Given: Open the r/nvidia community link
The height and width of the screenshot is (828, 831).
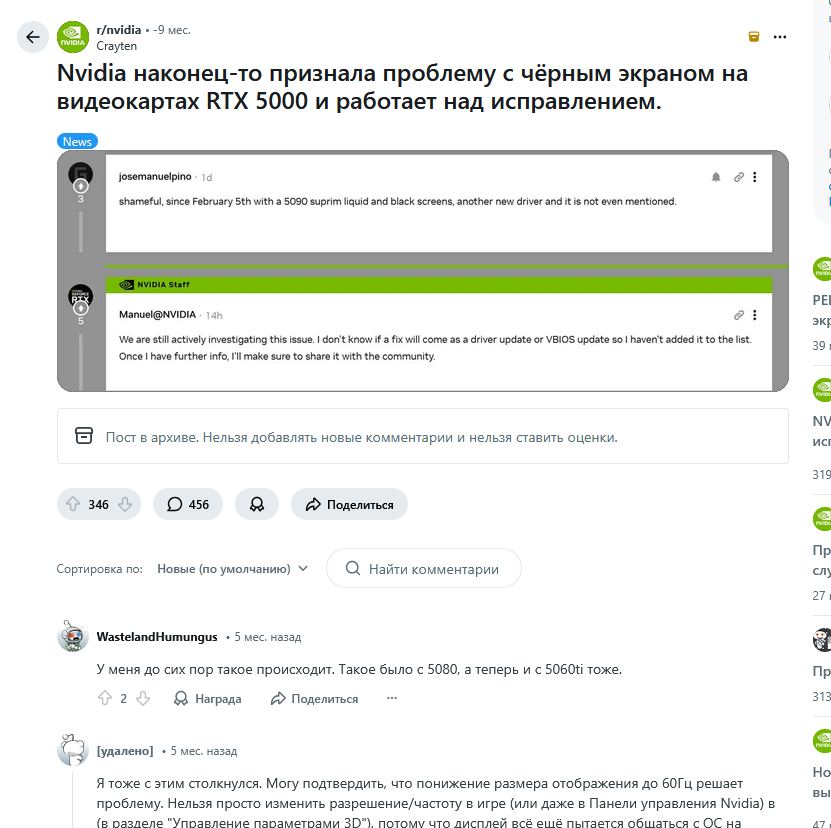Looking at the screenshot, I should pyautogui.click(x=119, y=30).
